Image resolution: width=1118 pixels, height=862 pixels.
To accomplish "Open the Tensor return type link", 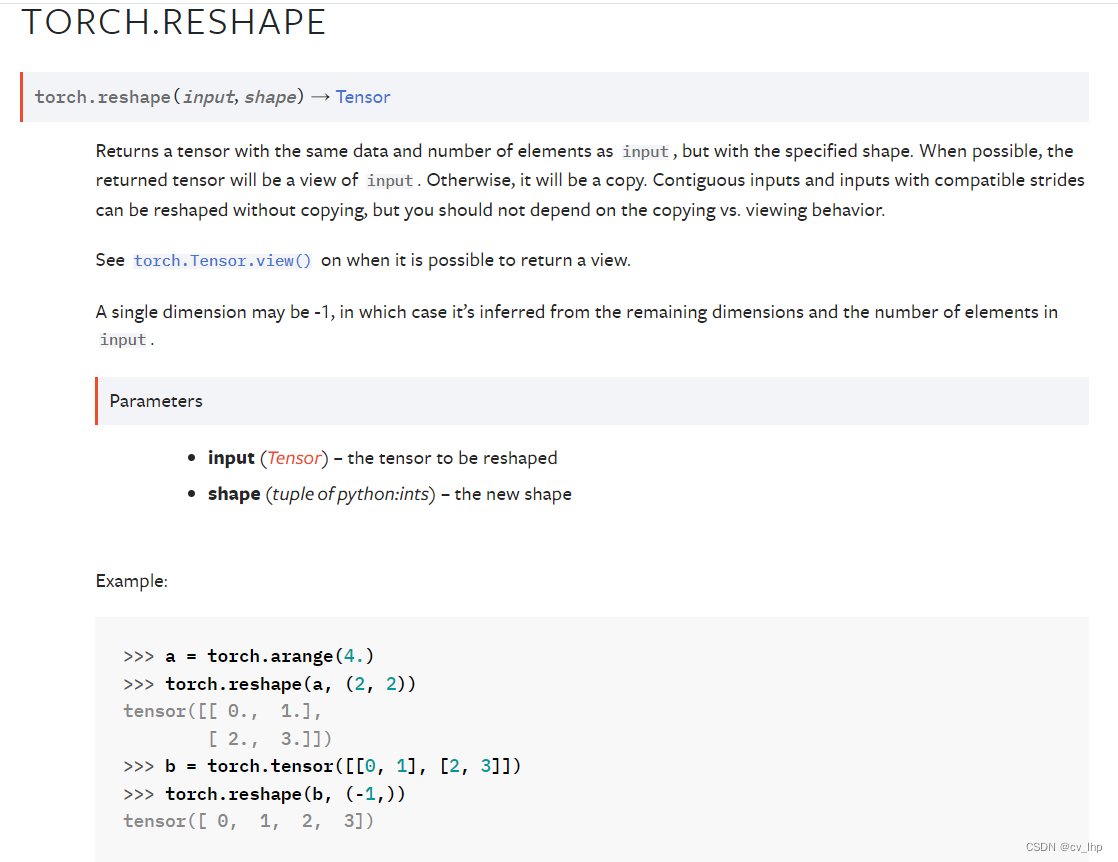I will point(363,97).
